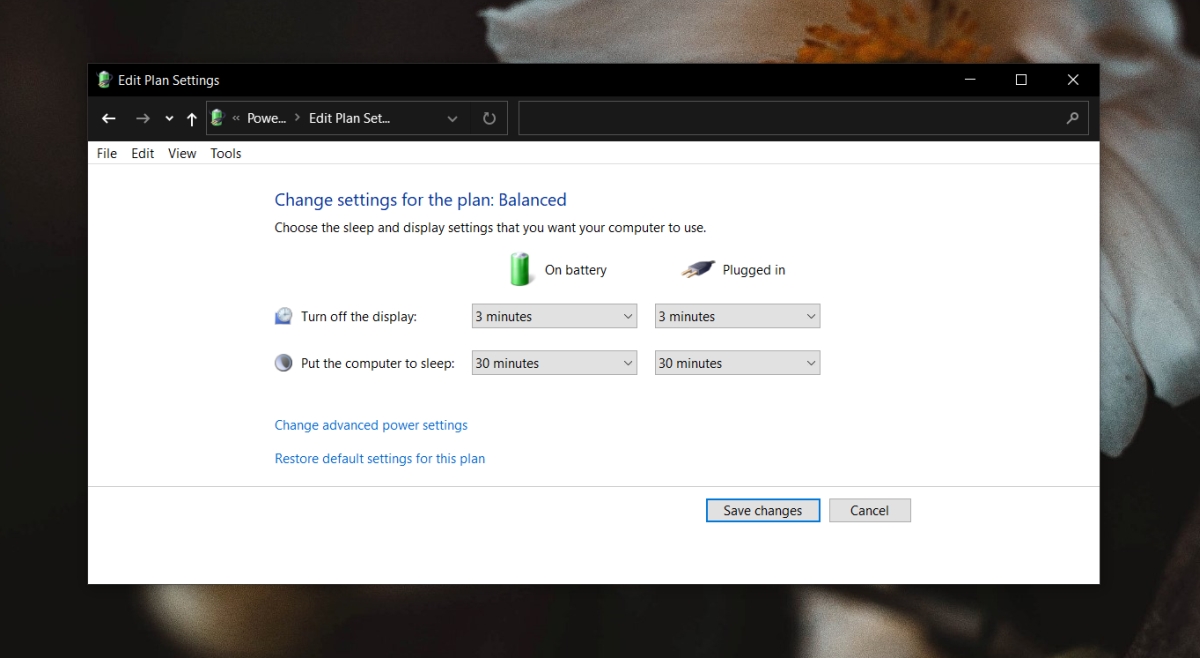The width and height of the screenshot is (1200, 658).
Task: Open Plugged in sleep timeout dropdown
Action: point(737,363)
